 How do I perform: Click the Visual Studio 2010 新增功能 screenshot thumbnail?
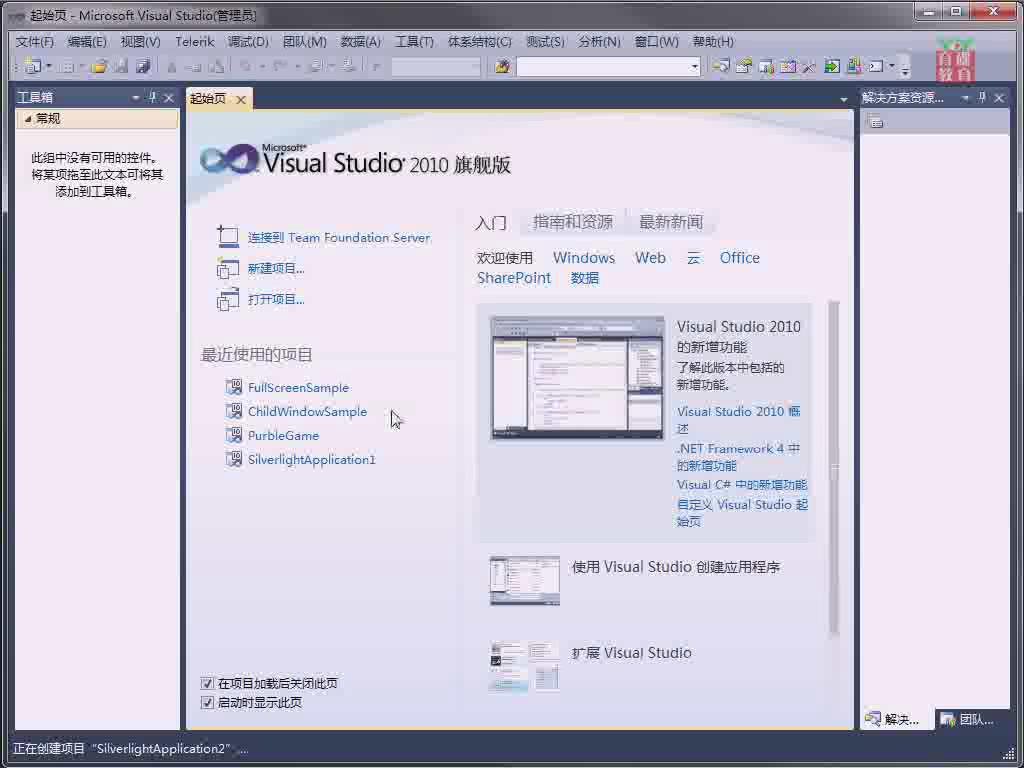(577, 377)
